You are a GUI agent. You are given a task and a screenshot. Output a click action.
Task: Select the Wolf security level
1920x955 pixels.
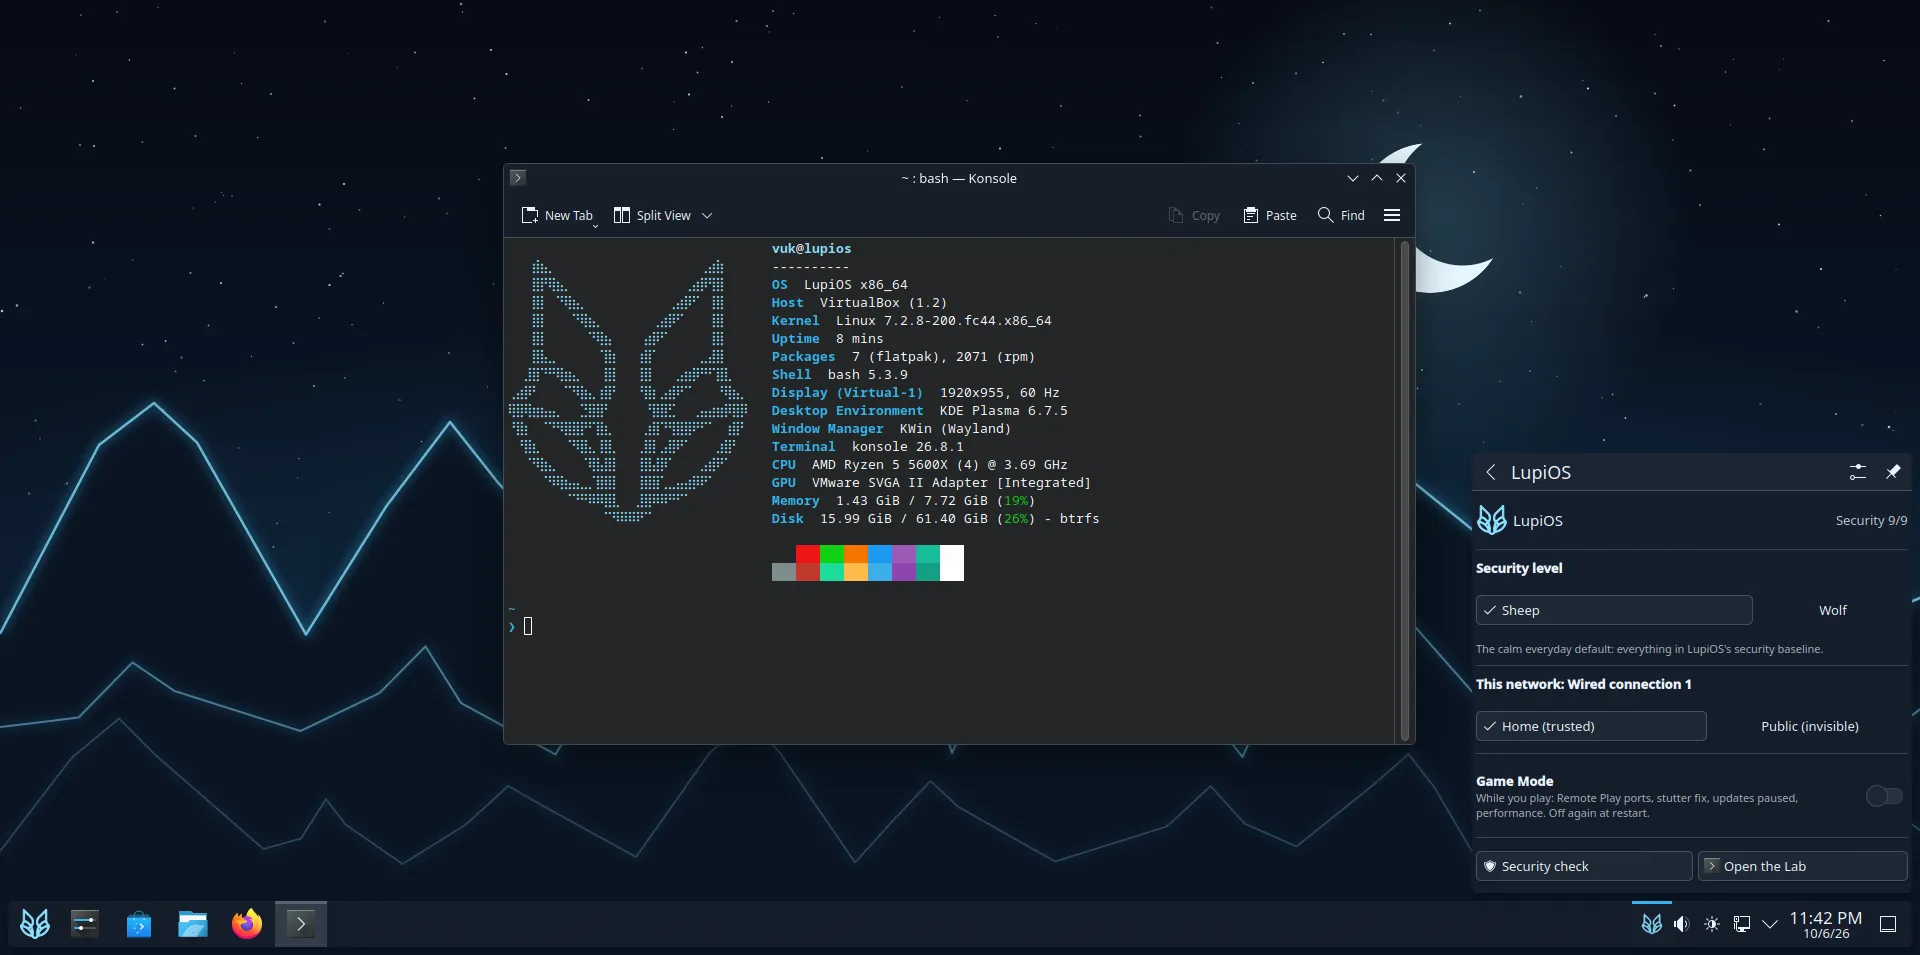tap(1832, 610)
